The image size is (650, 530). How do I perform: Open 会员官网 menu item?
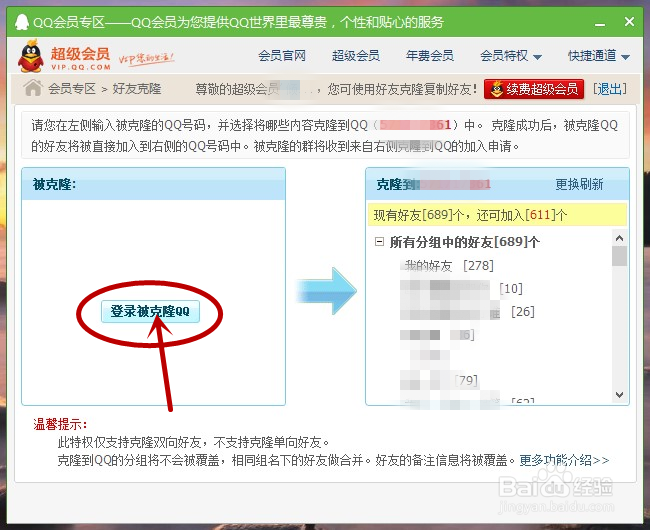click(x=282, y=56)
